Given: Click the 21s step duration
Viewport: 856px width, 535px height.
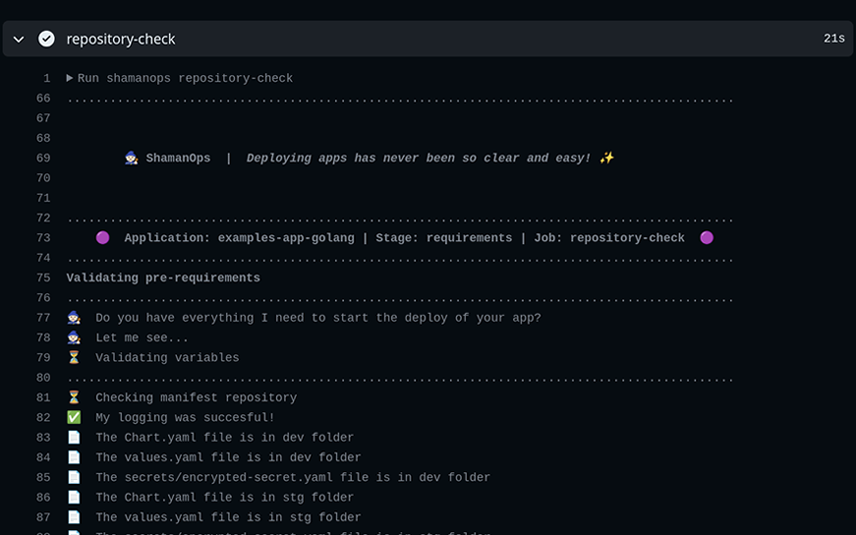Looking at the screenshot, I should (x=834, y=39).
